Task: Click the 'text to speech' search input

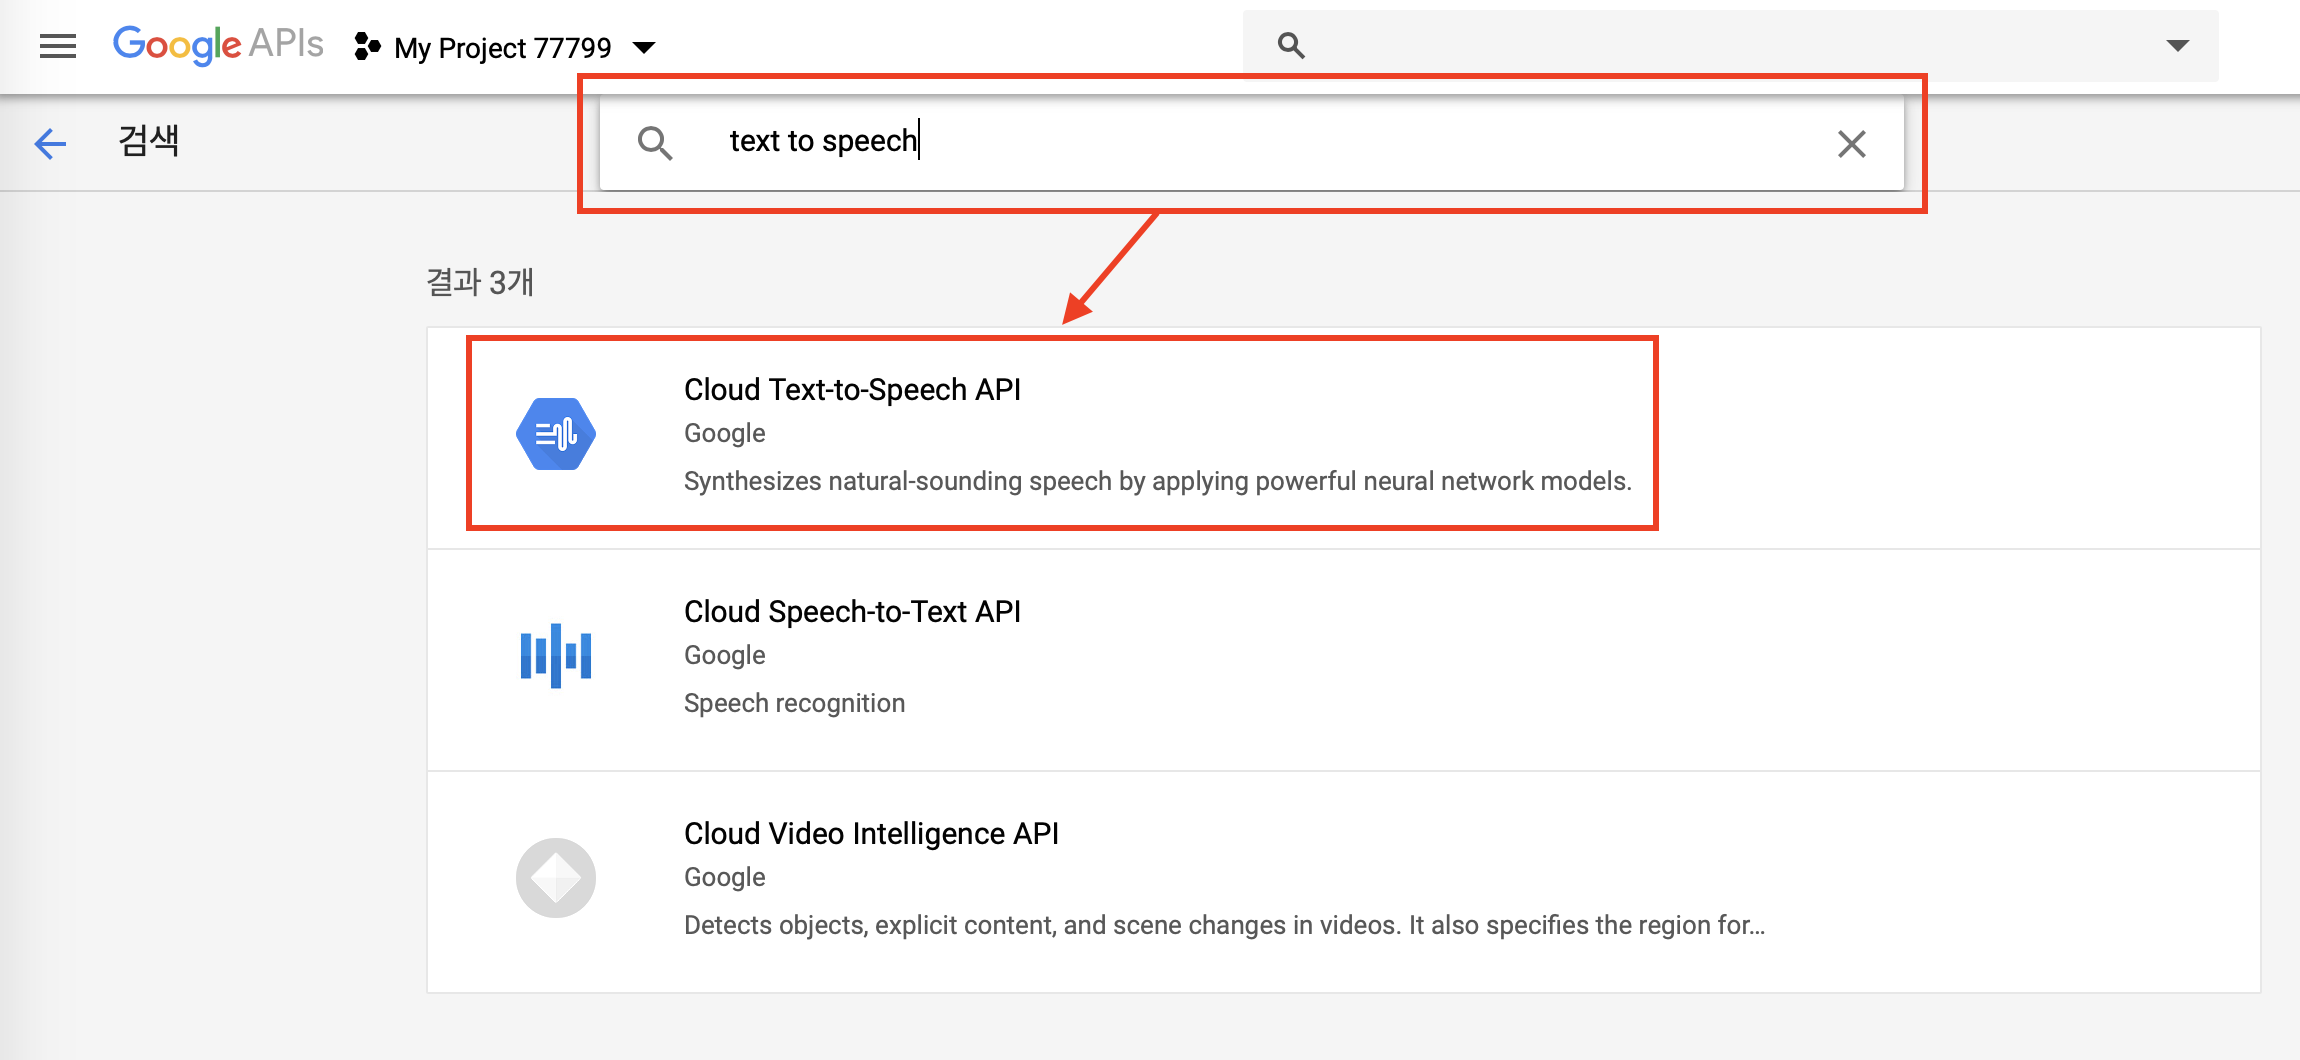Action: [x=1250, y=141]
